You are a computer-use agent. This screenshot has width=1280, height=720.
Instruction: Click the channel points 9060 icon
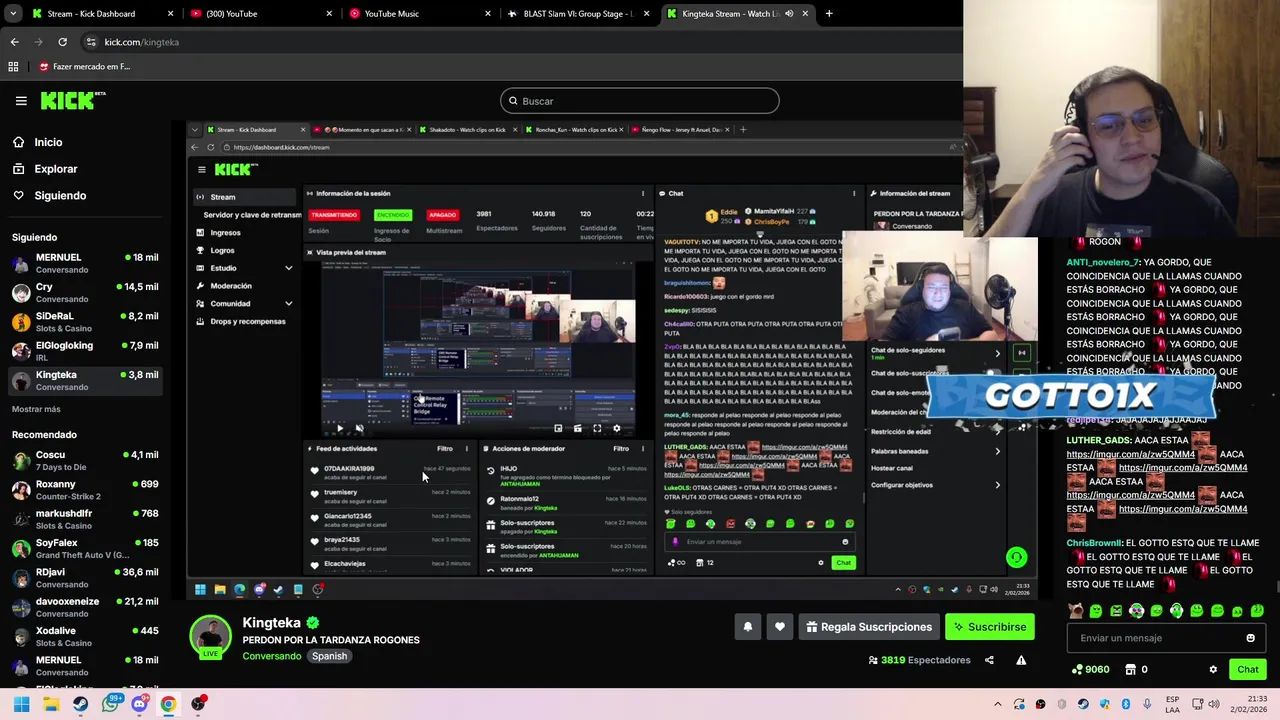point(1076,670)
